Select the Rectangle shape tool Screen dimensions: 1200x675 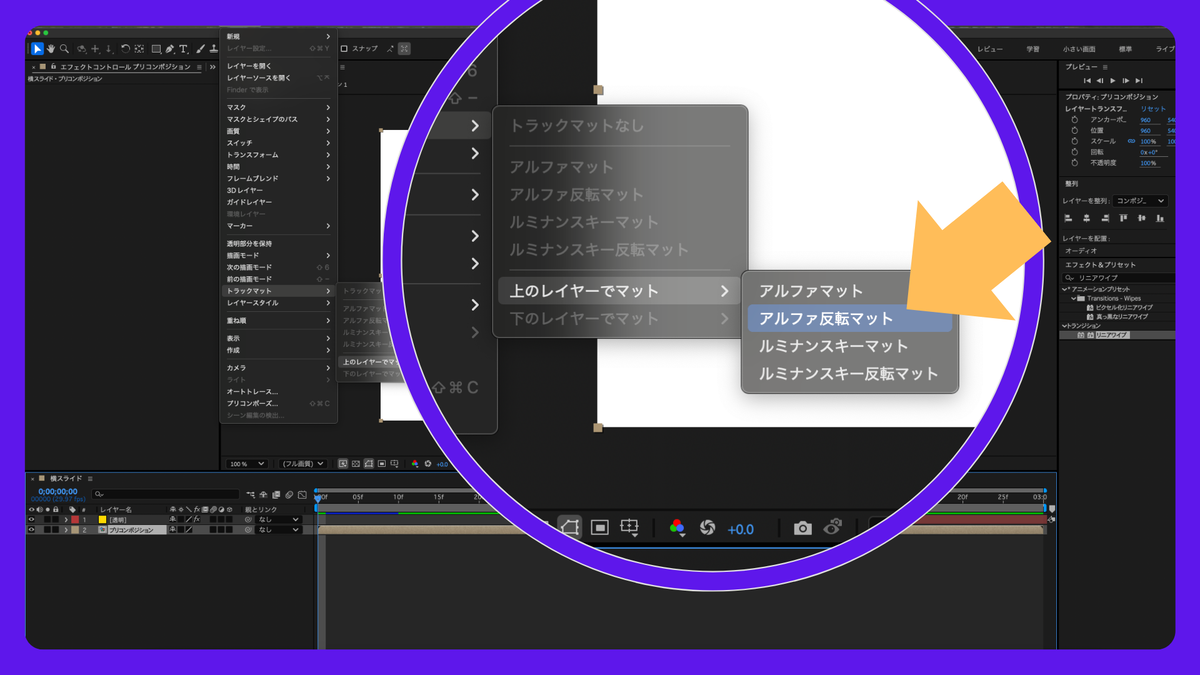156,49
